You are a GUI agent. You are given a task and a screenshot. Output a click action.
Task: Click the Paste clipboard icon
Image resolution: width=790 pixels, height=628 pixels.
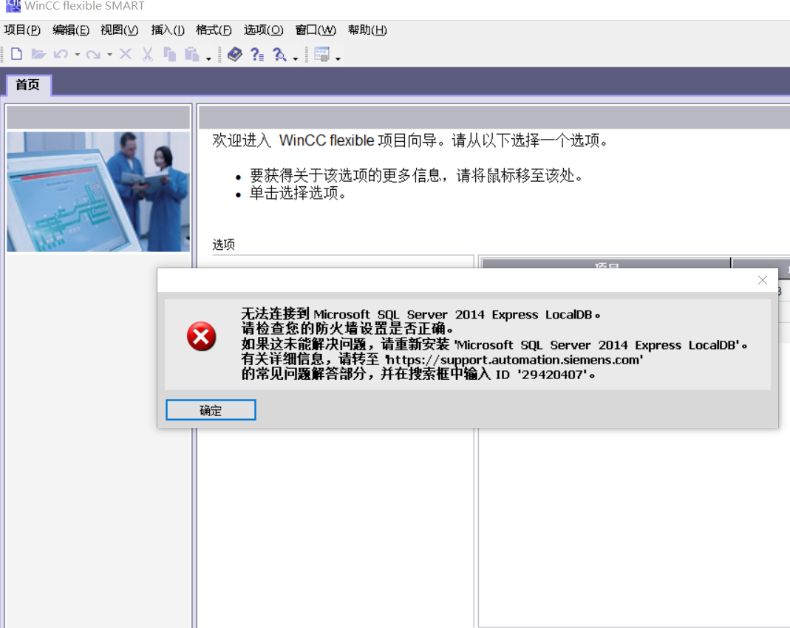pos(191,54)
